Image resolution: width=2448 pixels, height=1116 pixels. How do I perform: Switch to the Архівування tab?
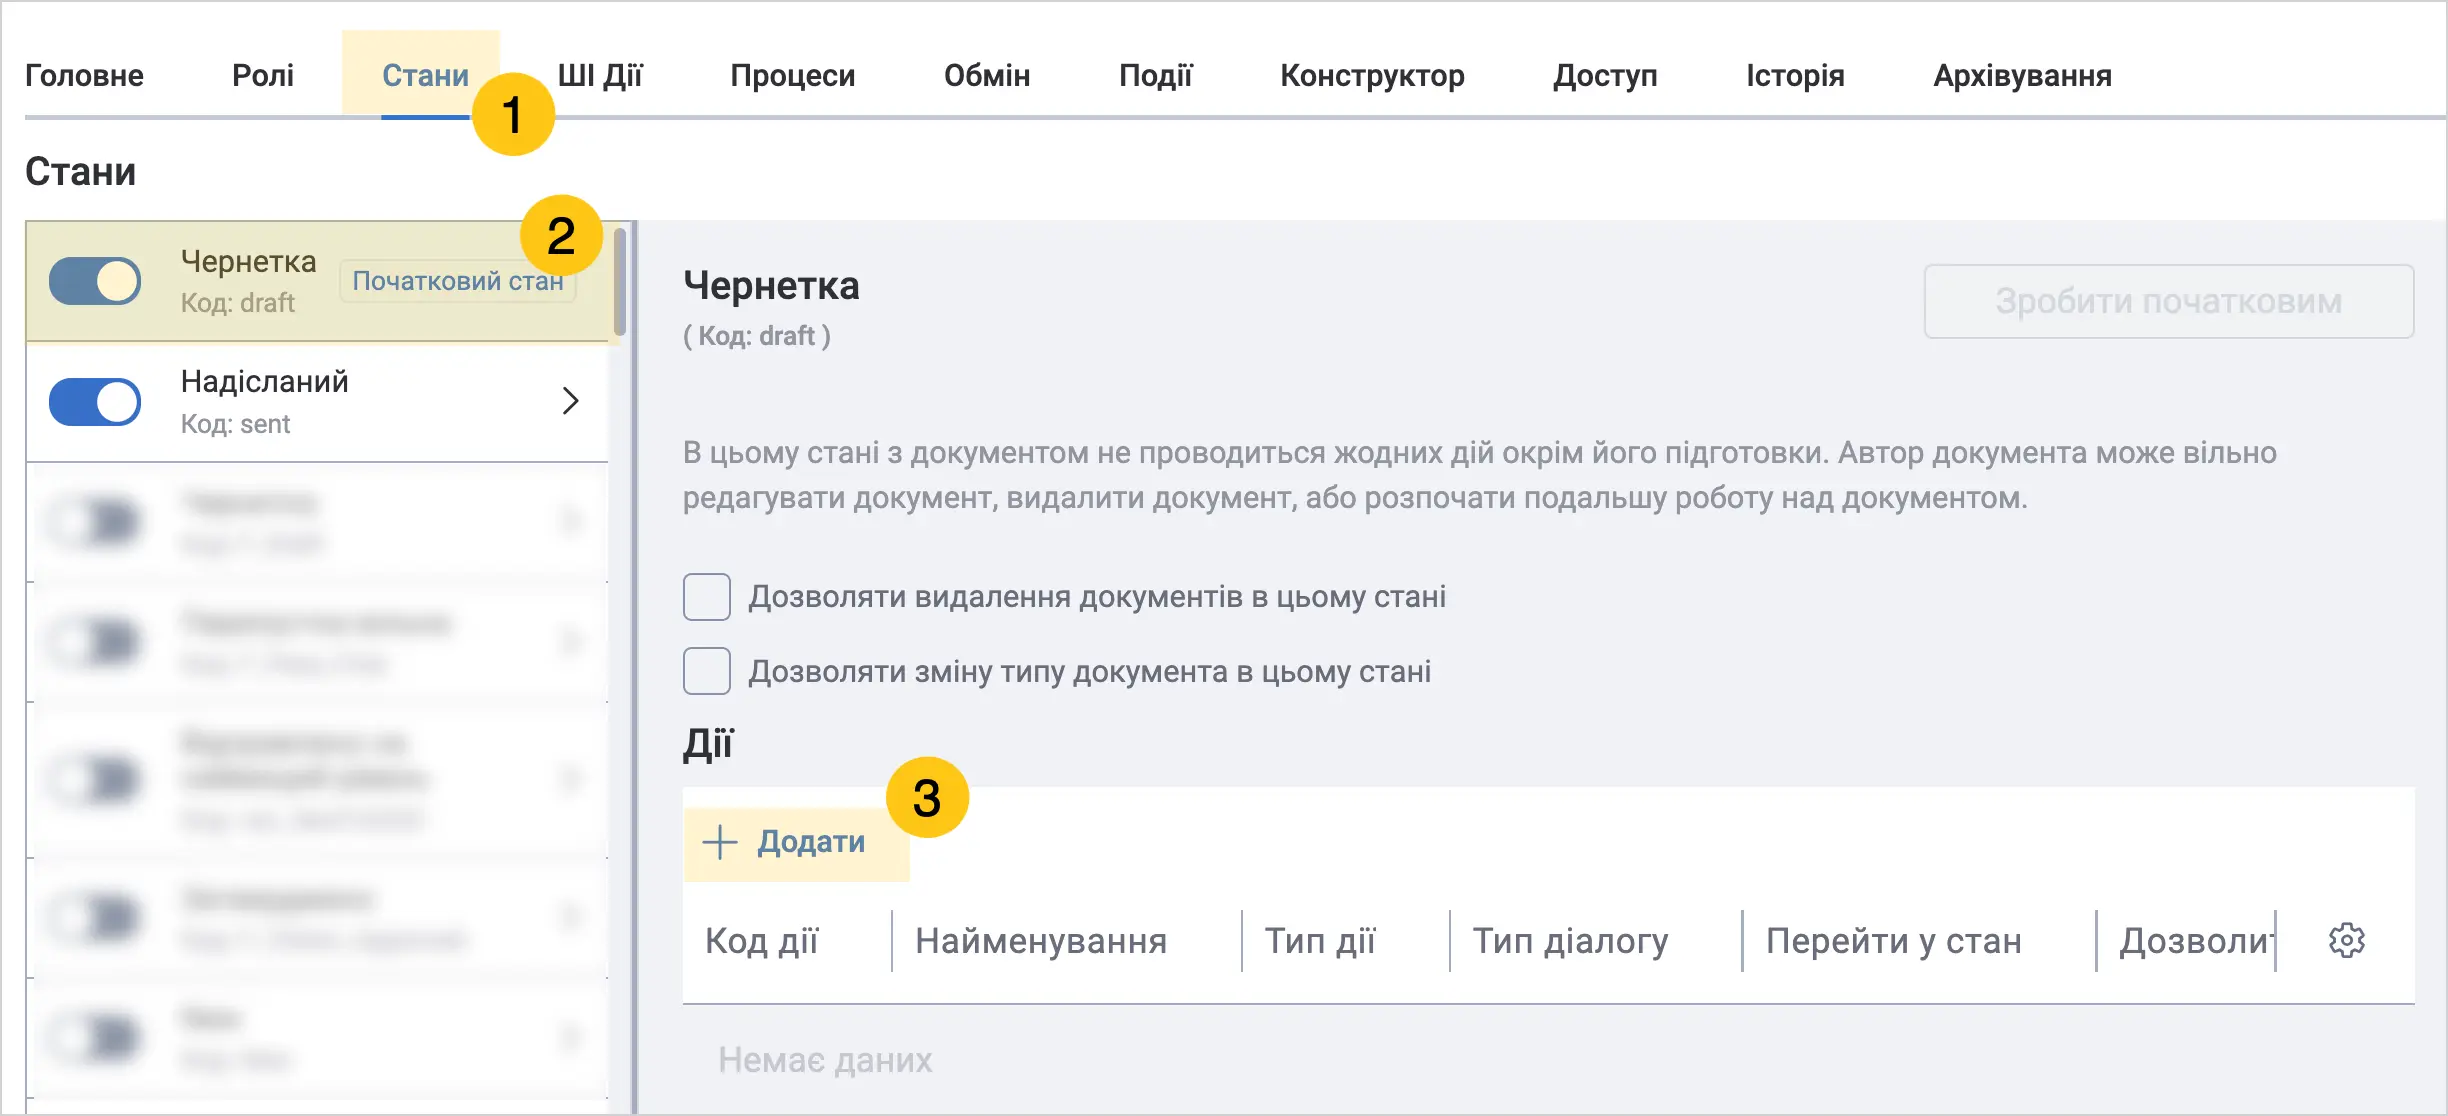[2022, 75]
